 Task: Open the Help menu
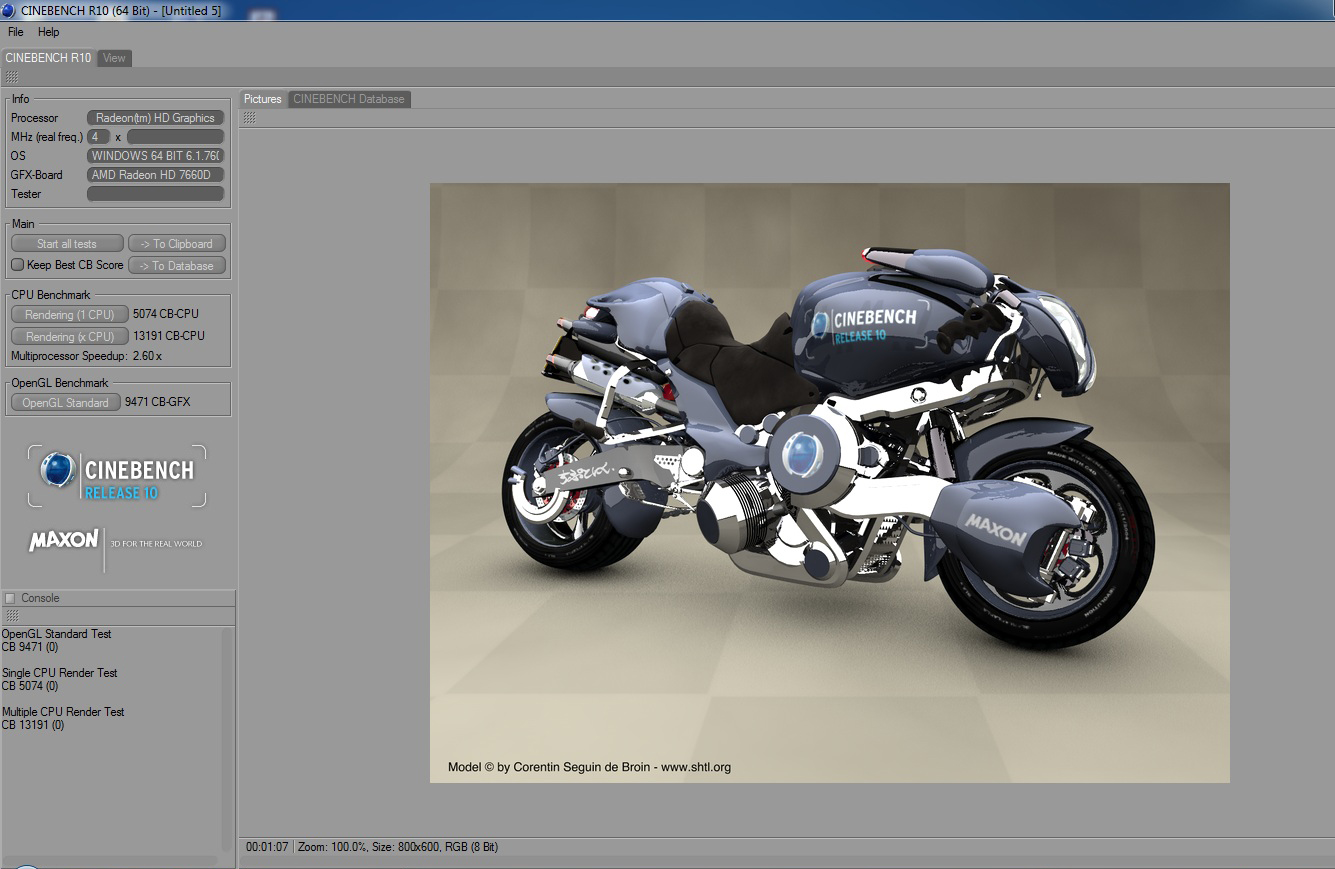pyautogui.click(x=49, y=32)
